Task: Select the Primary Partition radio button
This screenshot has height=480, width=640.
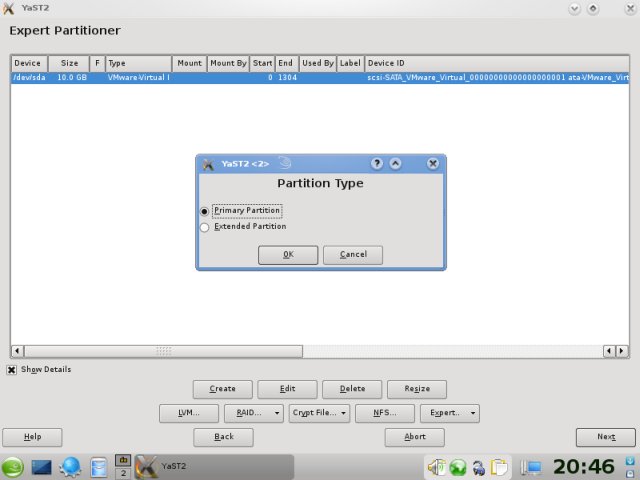Action: click(204, 211)
